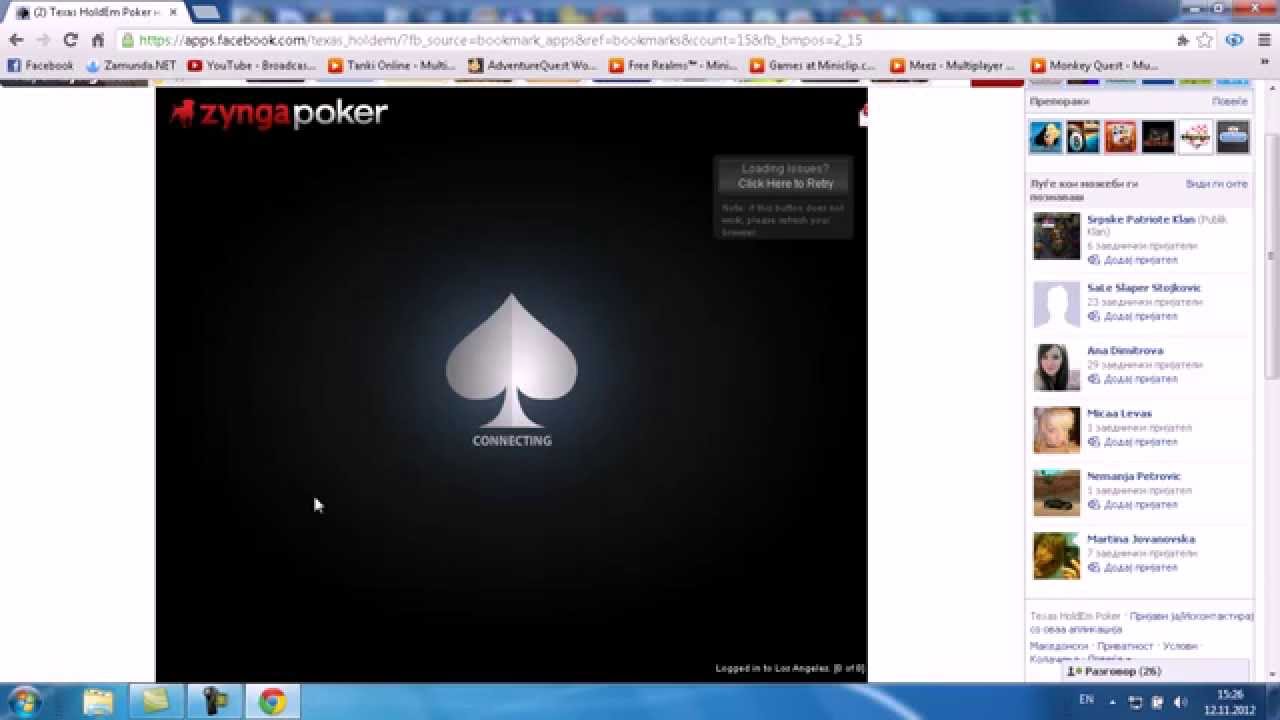This screenshot has width=1280, height=720.
Task: Click the green padlock in address bar
Action: click(x=128, y=40)
